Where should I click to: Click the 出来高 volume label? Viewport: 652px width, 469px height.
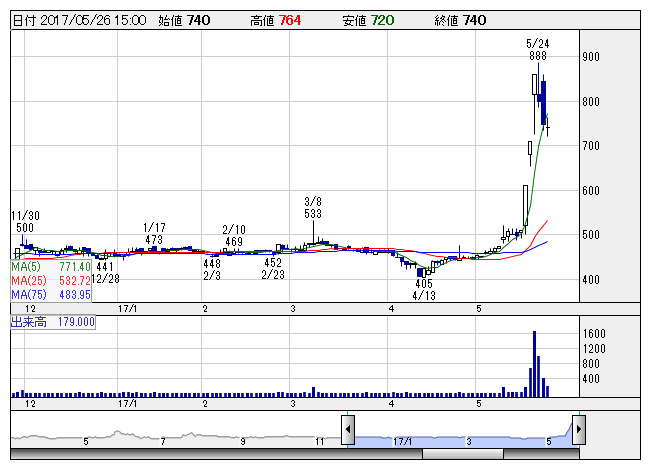point(24,322)
